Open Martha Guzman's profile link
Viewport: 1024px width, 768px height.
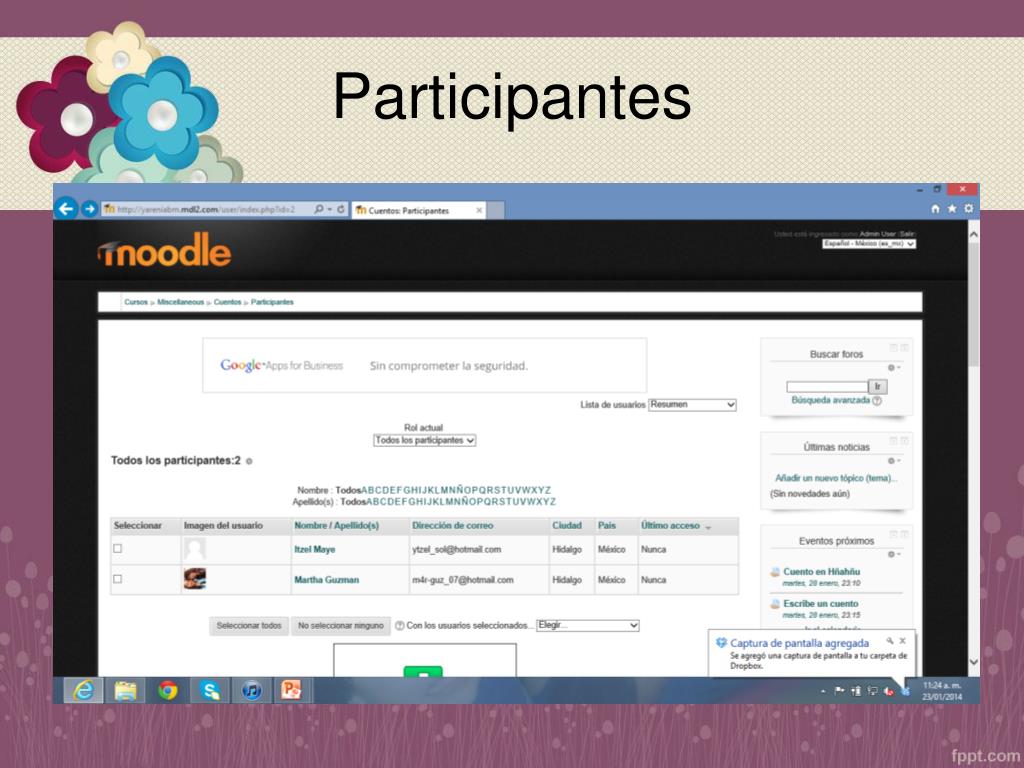pyautogui.click(x=327, y=580)
